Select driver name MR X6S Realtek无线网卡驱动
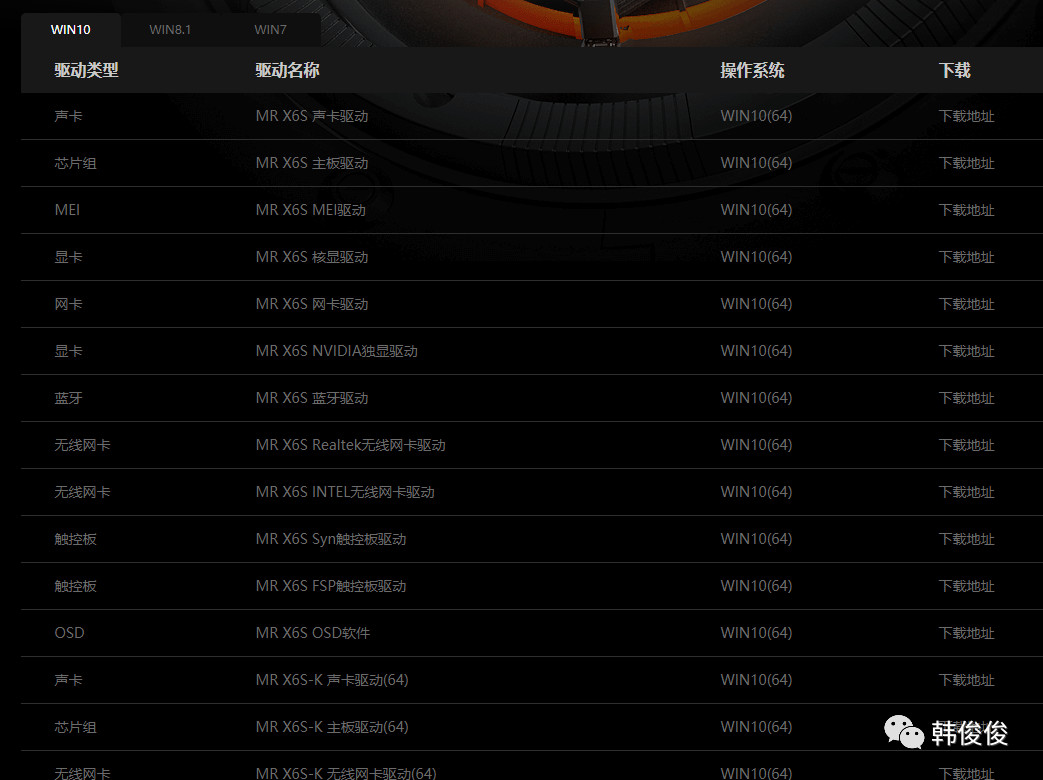 [x=351, y=446]
